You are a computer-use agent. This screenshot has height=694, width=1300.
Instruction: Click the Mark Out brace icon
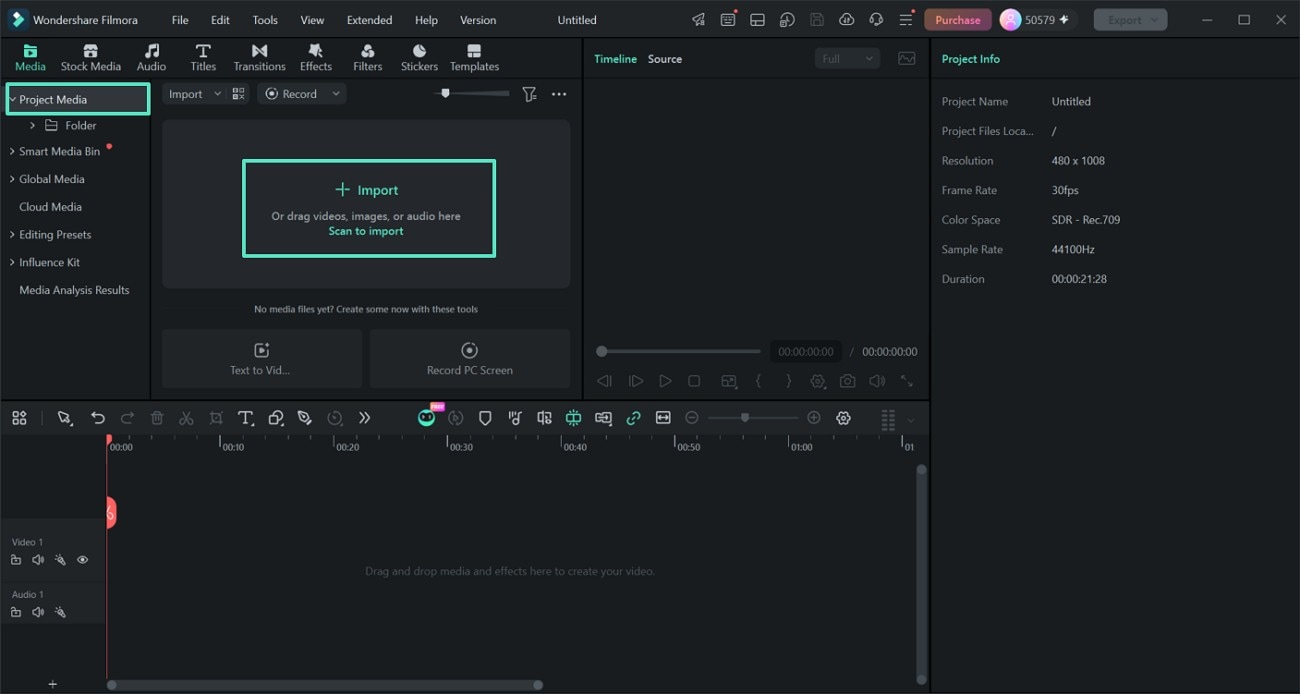(x=788, y=381)
